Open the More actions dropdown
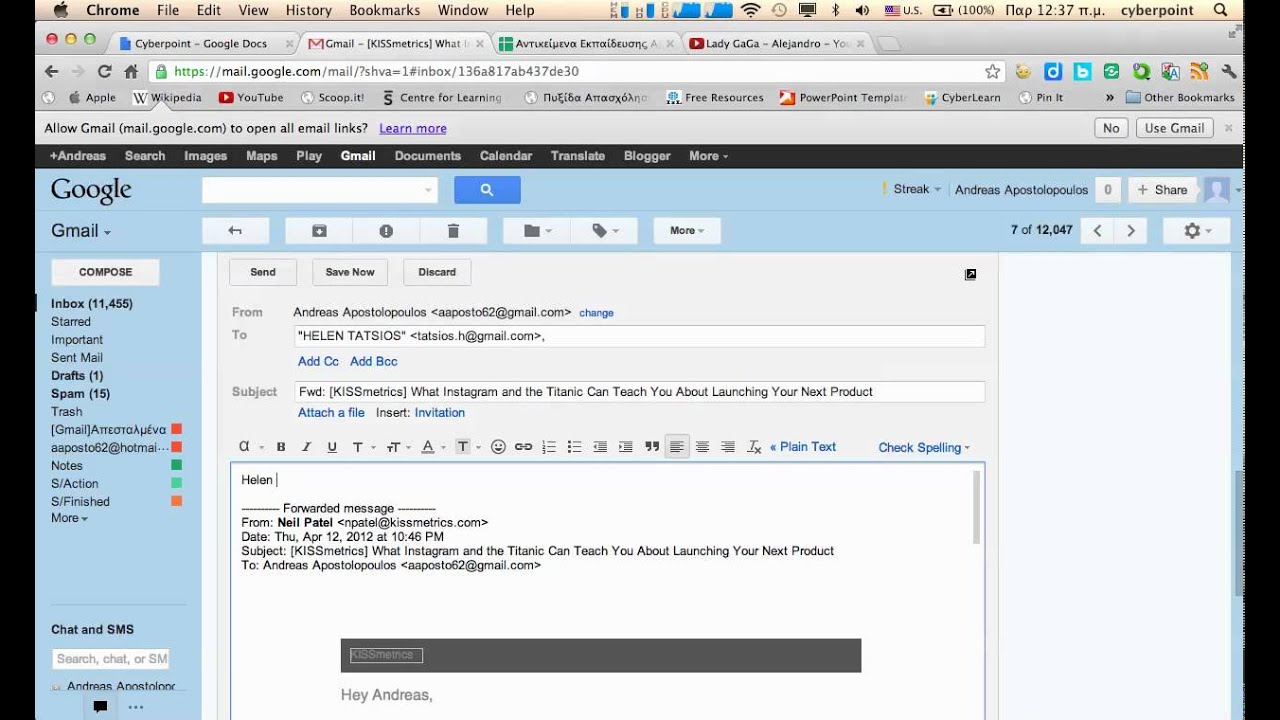Viewport: 1280px width, 720px height. tap(687, 231)
